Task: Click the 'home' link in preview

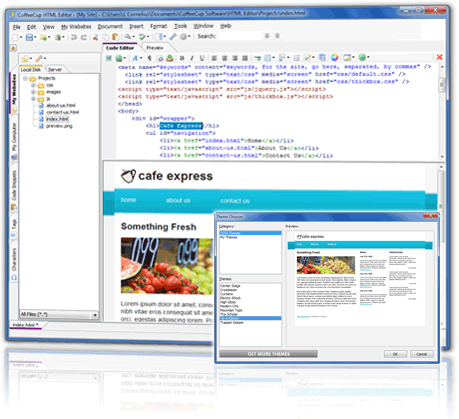Action: pyautogui.click(x=128, y=200)
